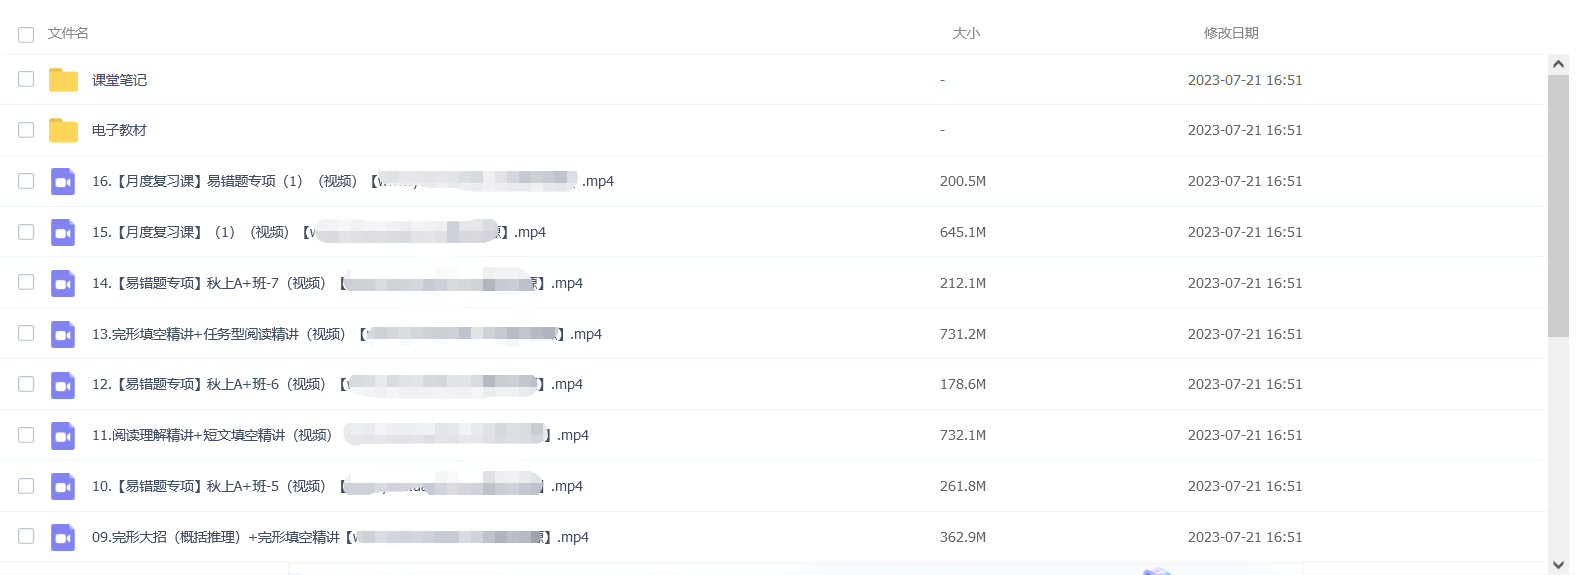Image resolution: width=1576 pixels, height=575 pixels.
Task: Click video icon of file 12 秋上A+班-6
Action: [x=63, y=384]
